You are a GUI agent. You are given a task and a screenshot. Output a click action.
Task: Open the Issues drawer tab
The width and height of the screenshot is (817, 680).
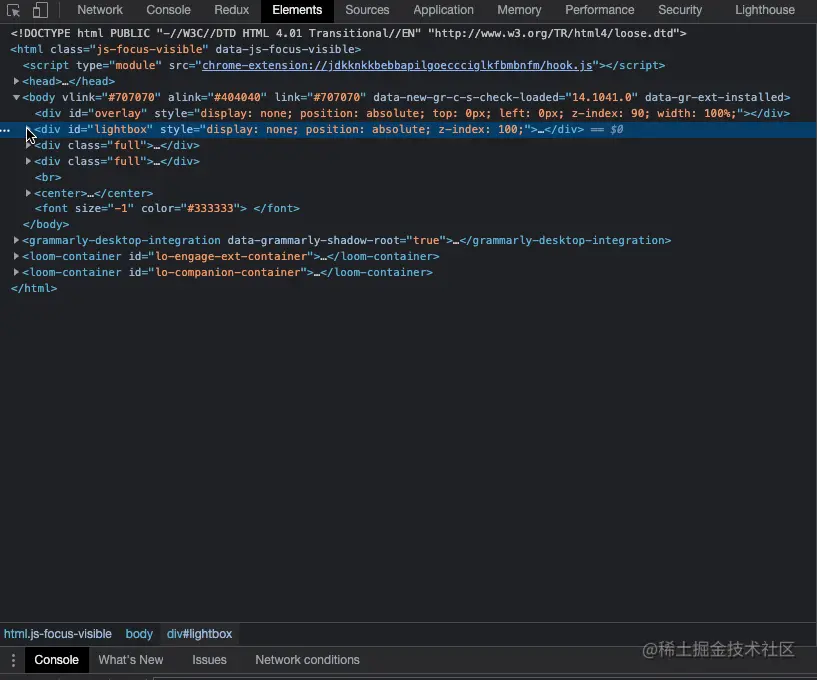pyautogui.click(x=209, y=660)
